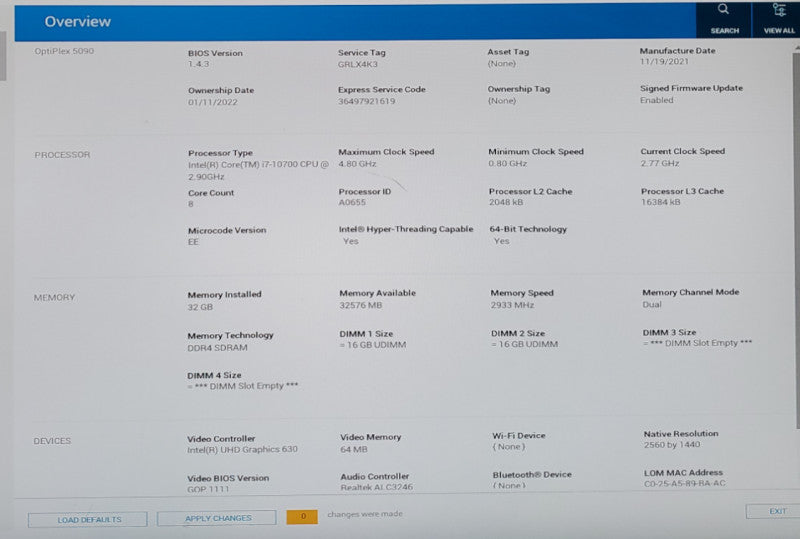The width and height of the screenshot is (800, 539).
Task: Select the Ownership Tag label
Action: pos(519,89)
